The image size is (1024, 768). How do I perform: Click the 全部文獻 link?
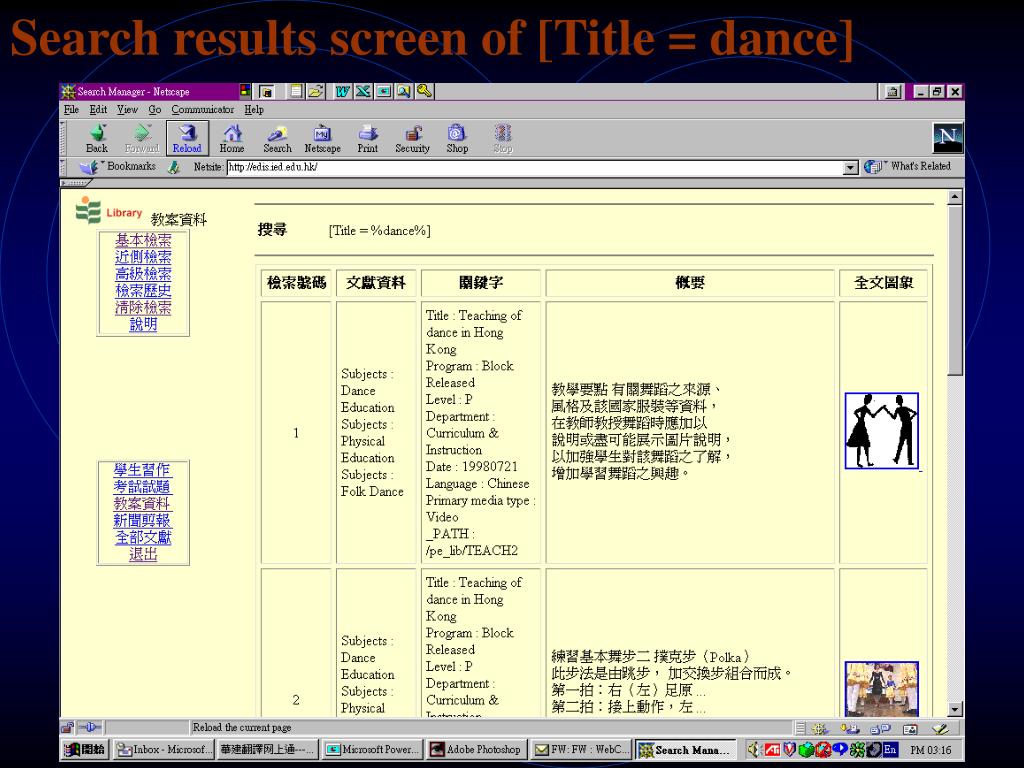143,538
